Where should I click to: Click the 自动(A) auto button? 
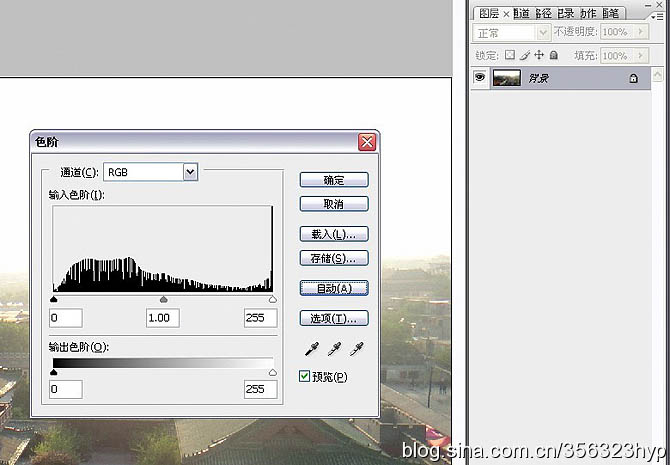[334, 288]
